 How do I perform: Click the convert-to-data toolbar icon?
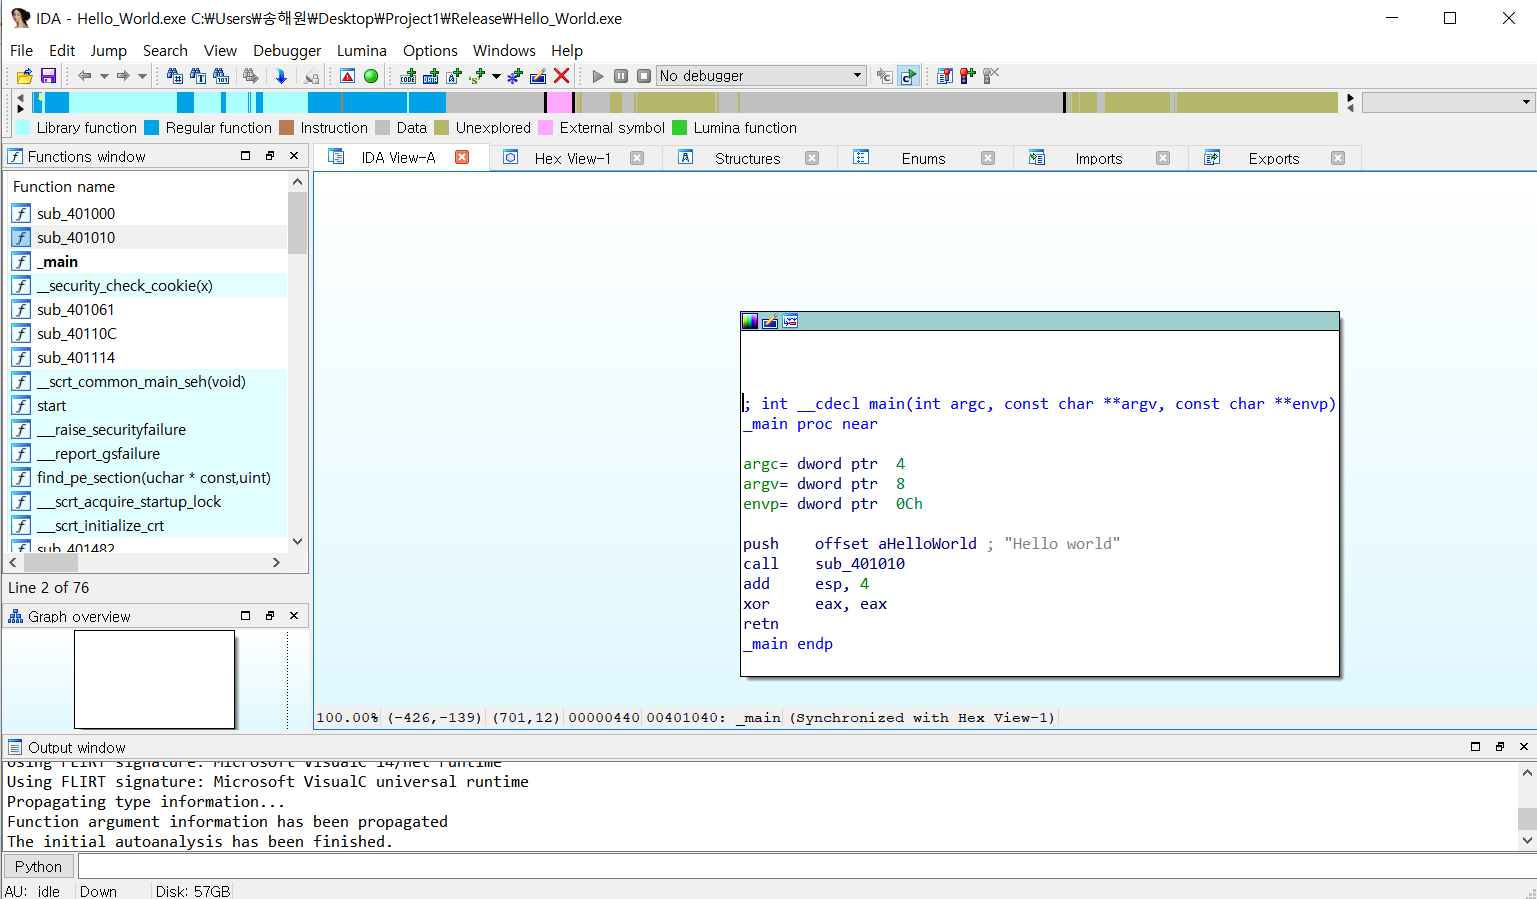point(431,76)
